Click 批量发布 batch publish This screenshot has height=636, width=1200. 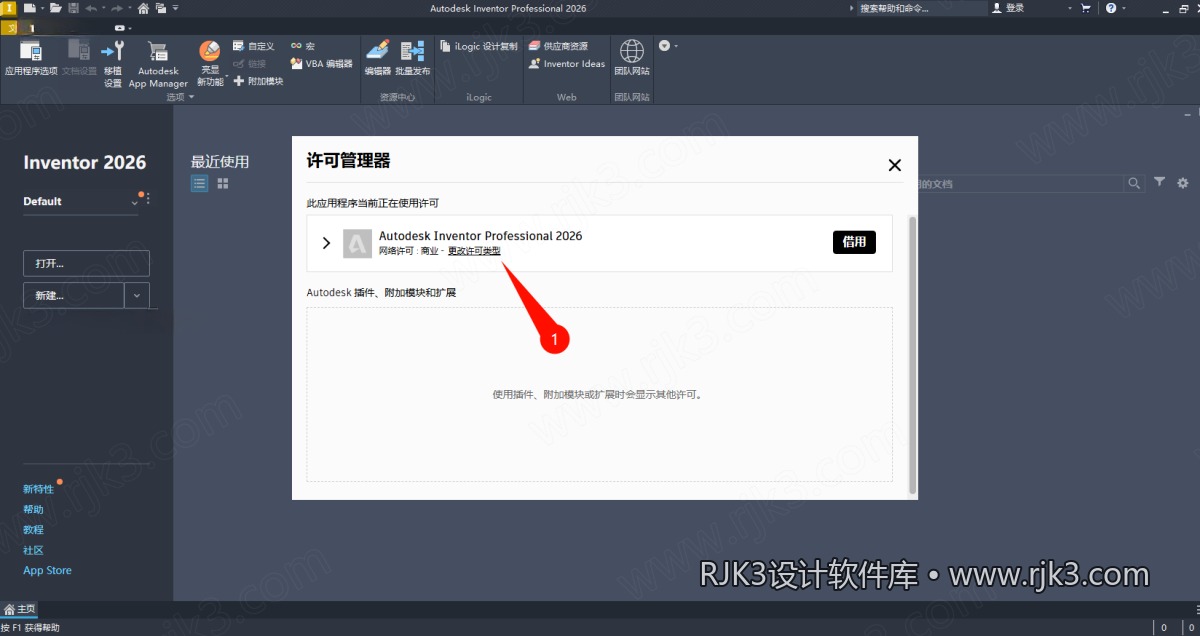pyautogui.click(x=412, y=57)
